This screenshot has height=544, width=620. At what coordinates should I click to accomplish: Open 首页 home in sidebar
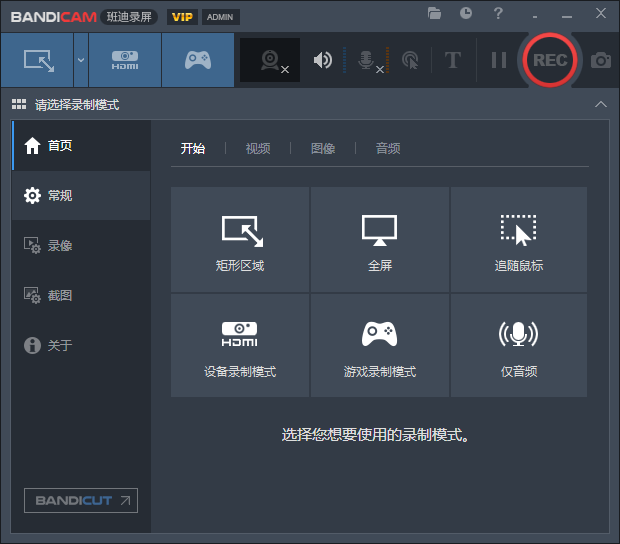click(x=81, y=145)
